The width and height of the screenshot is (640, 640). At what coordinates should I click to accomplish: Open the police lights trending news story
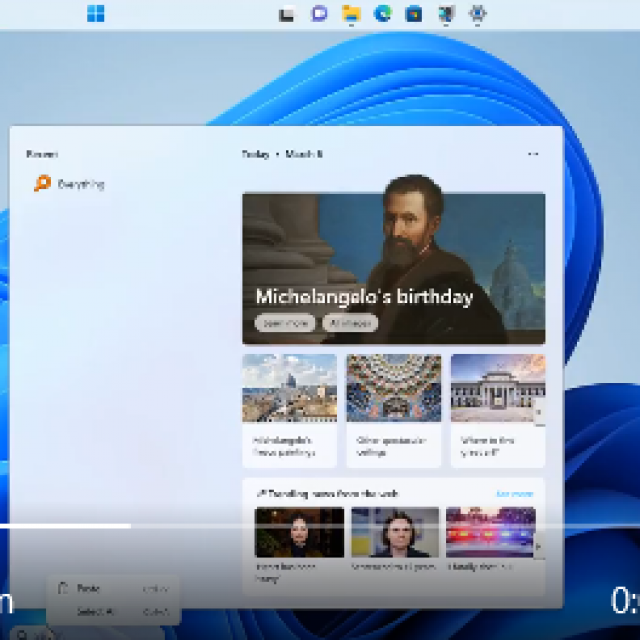click(x=491, y=532)
